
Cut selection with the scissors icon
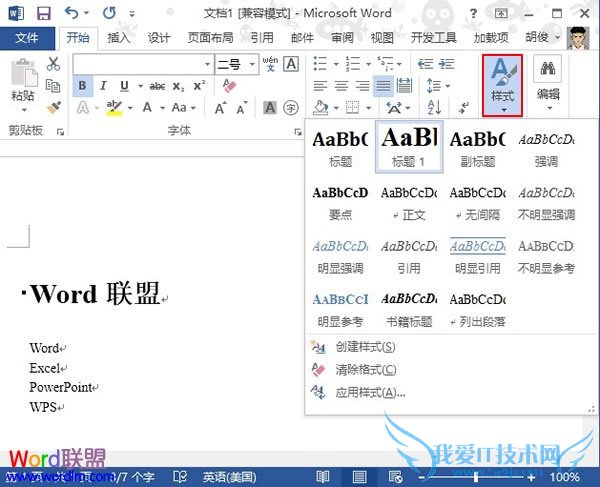[x=53, y=64]
